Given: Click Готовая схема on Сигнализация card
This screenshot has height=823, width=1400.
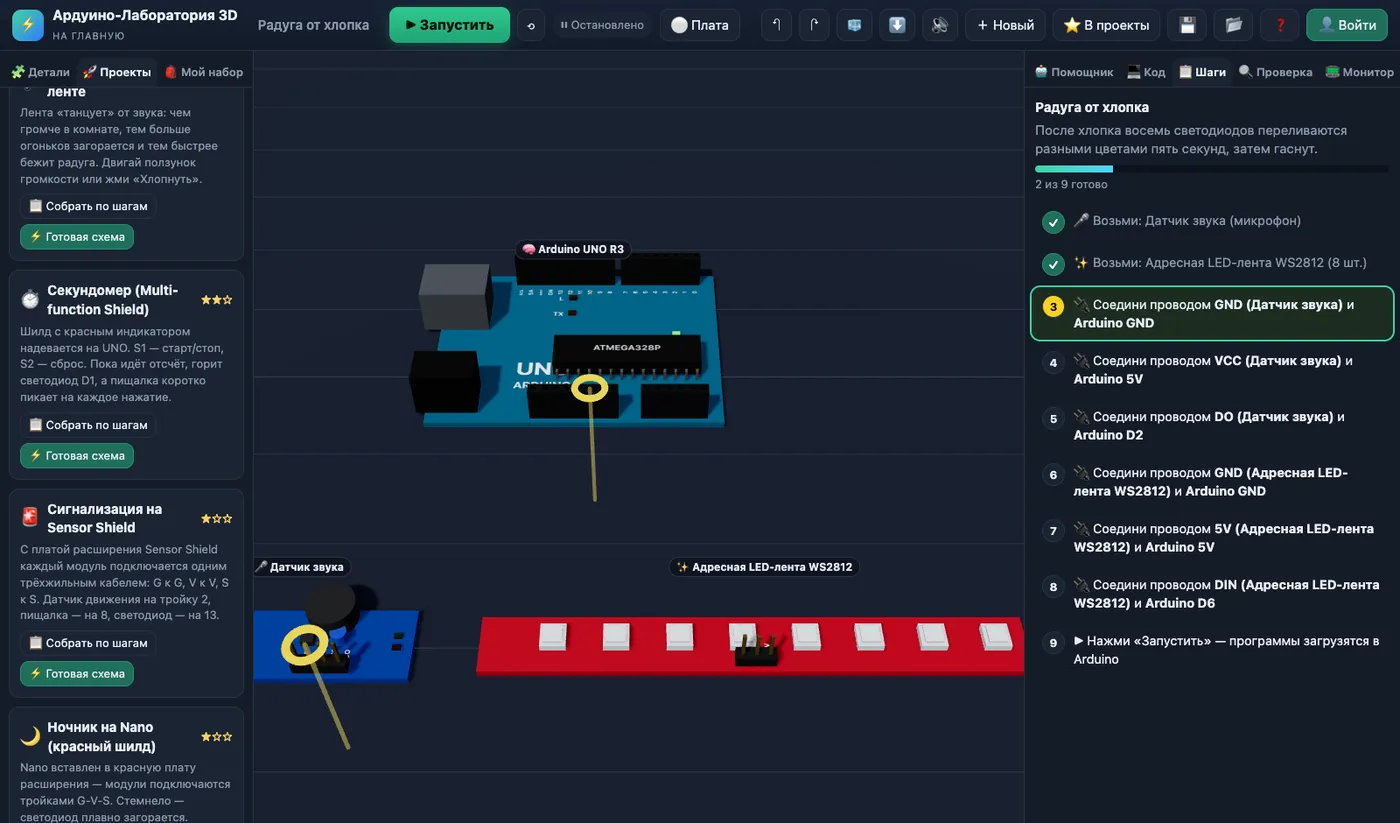Looking at the screenshot, I should [x=77, y=674].
